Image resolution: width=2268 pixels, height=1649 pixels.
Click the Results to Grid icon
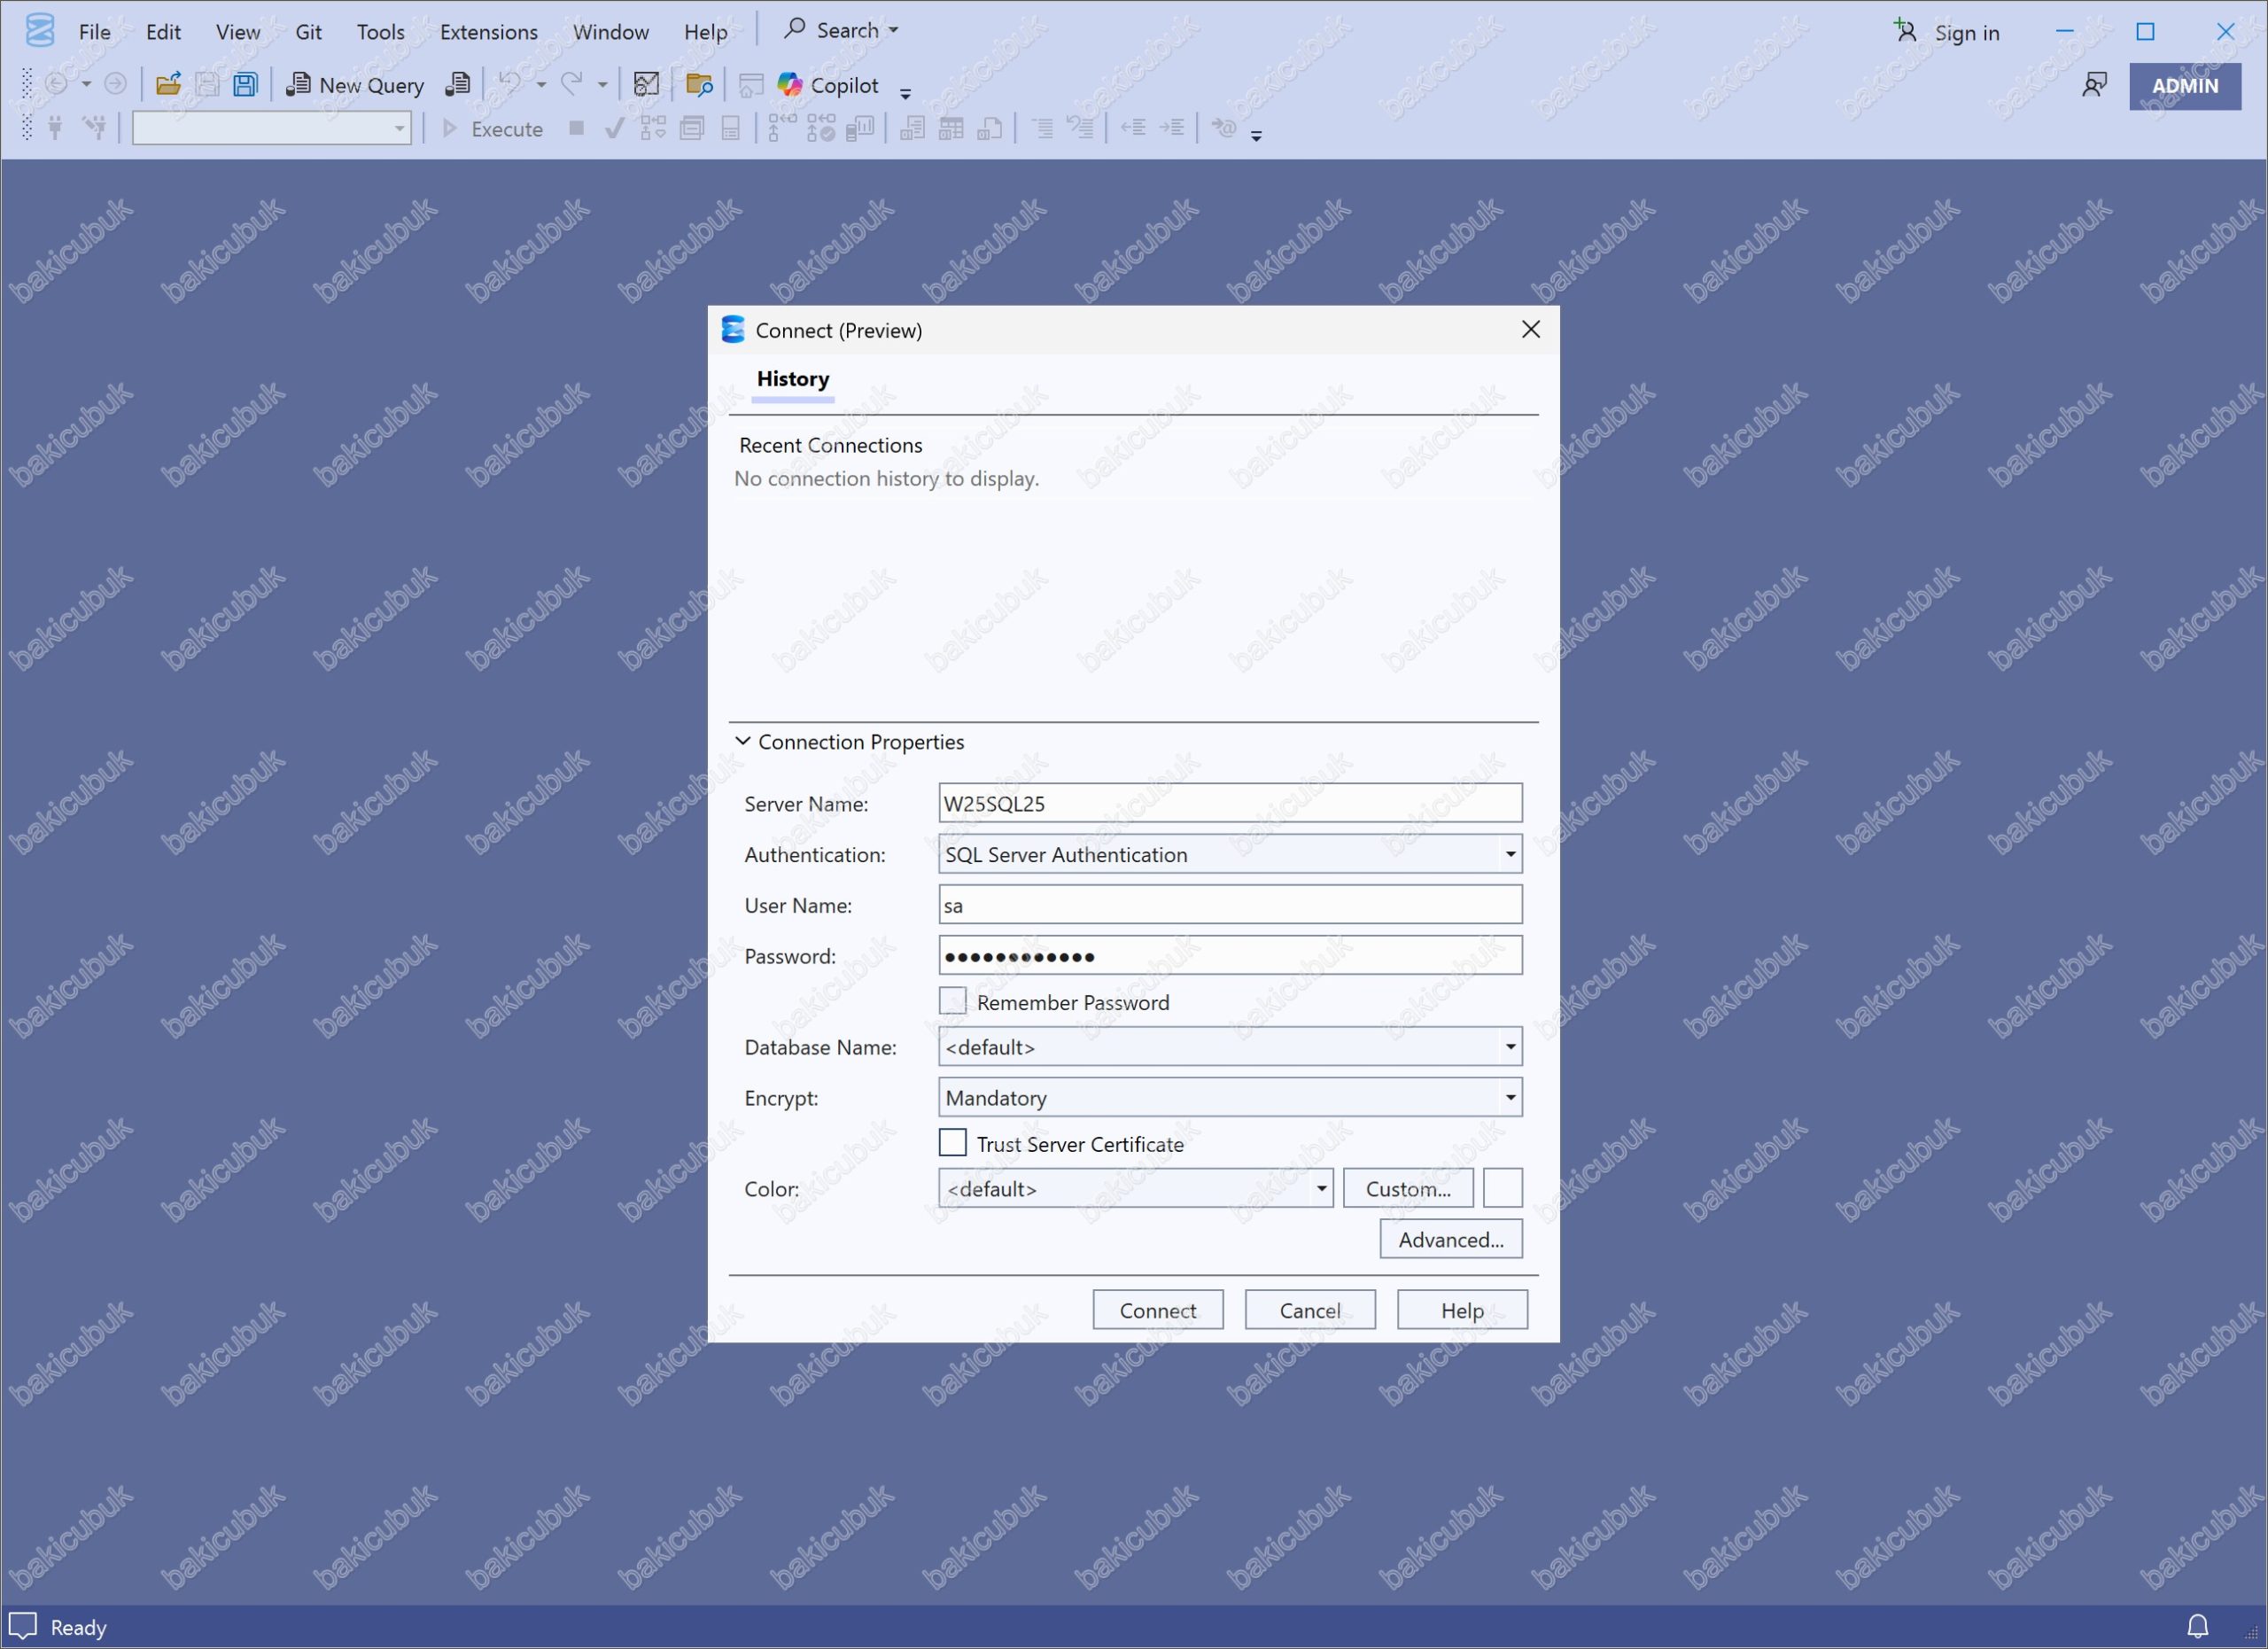951,128
